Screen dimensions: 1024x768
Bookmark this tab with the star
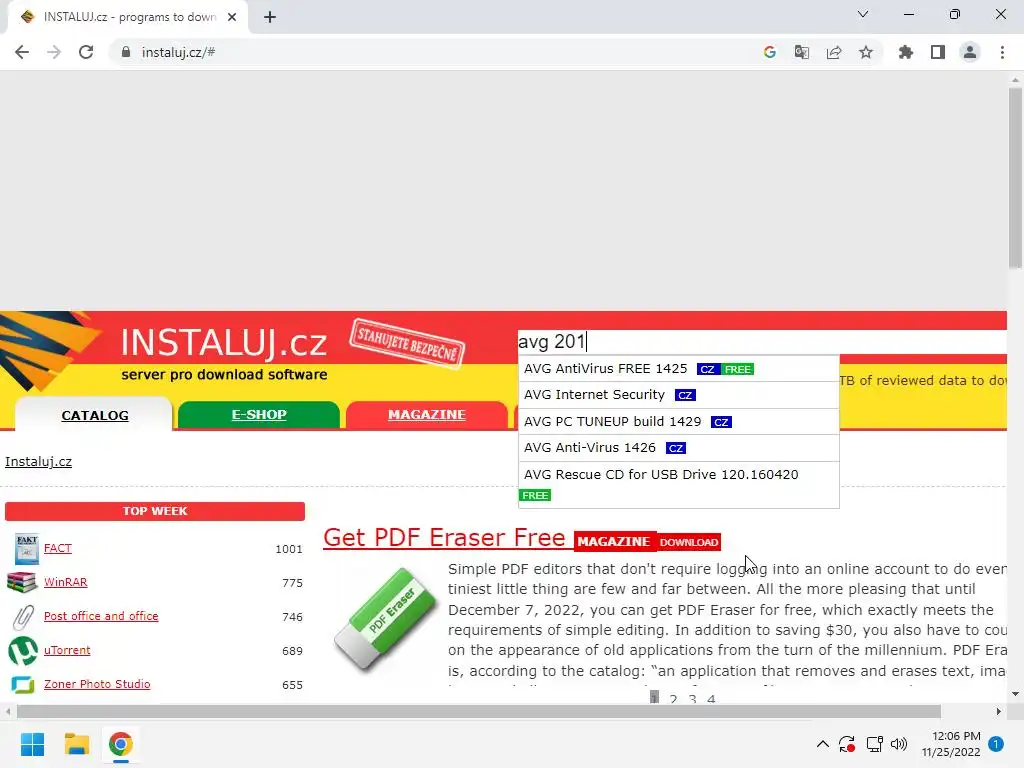[x=866, y=52]
